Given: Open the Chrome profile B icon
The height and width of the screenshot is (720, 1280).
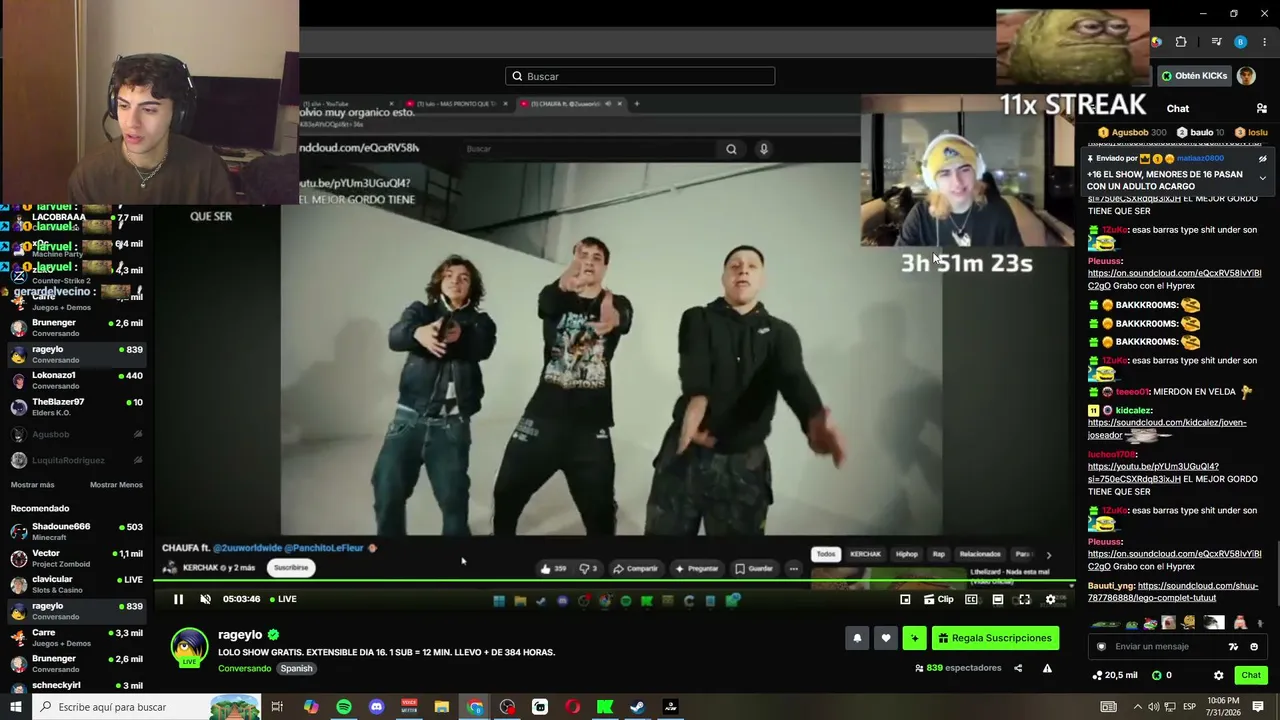Looking at the screenshot, I should (1240, 42).
